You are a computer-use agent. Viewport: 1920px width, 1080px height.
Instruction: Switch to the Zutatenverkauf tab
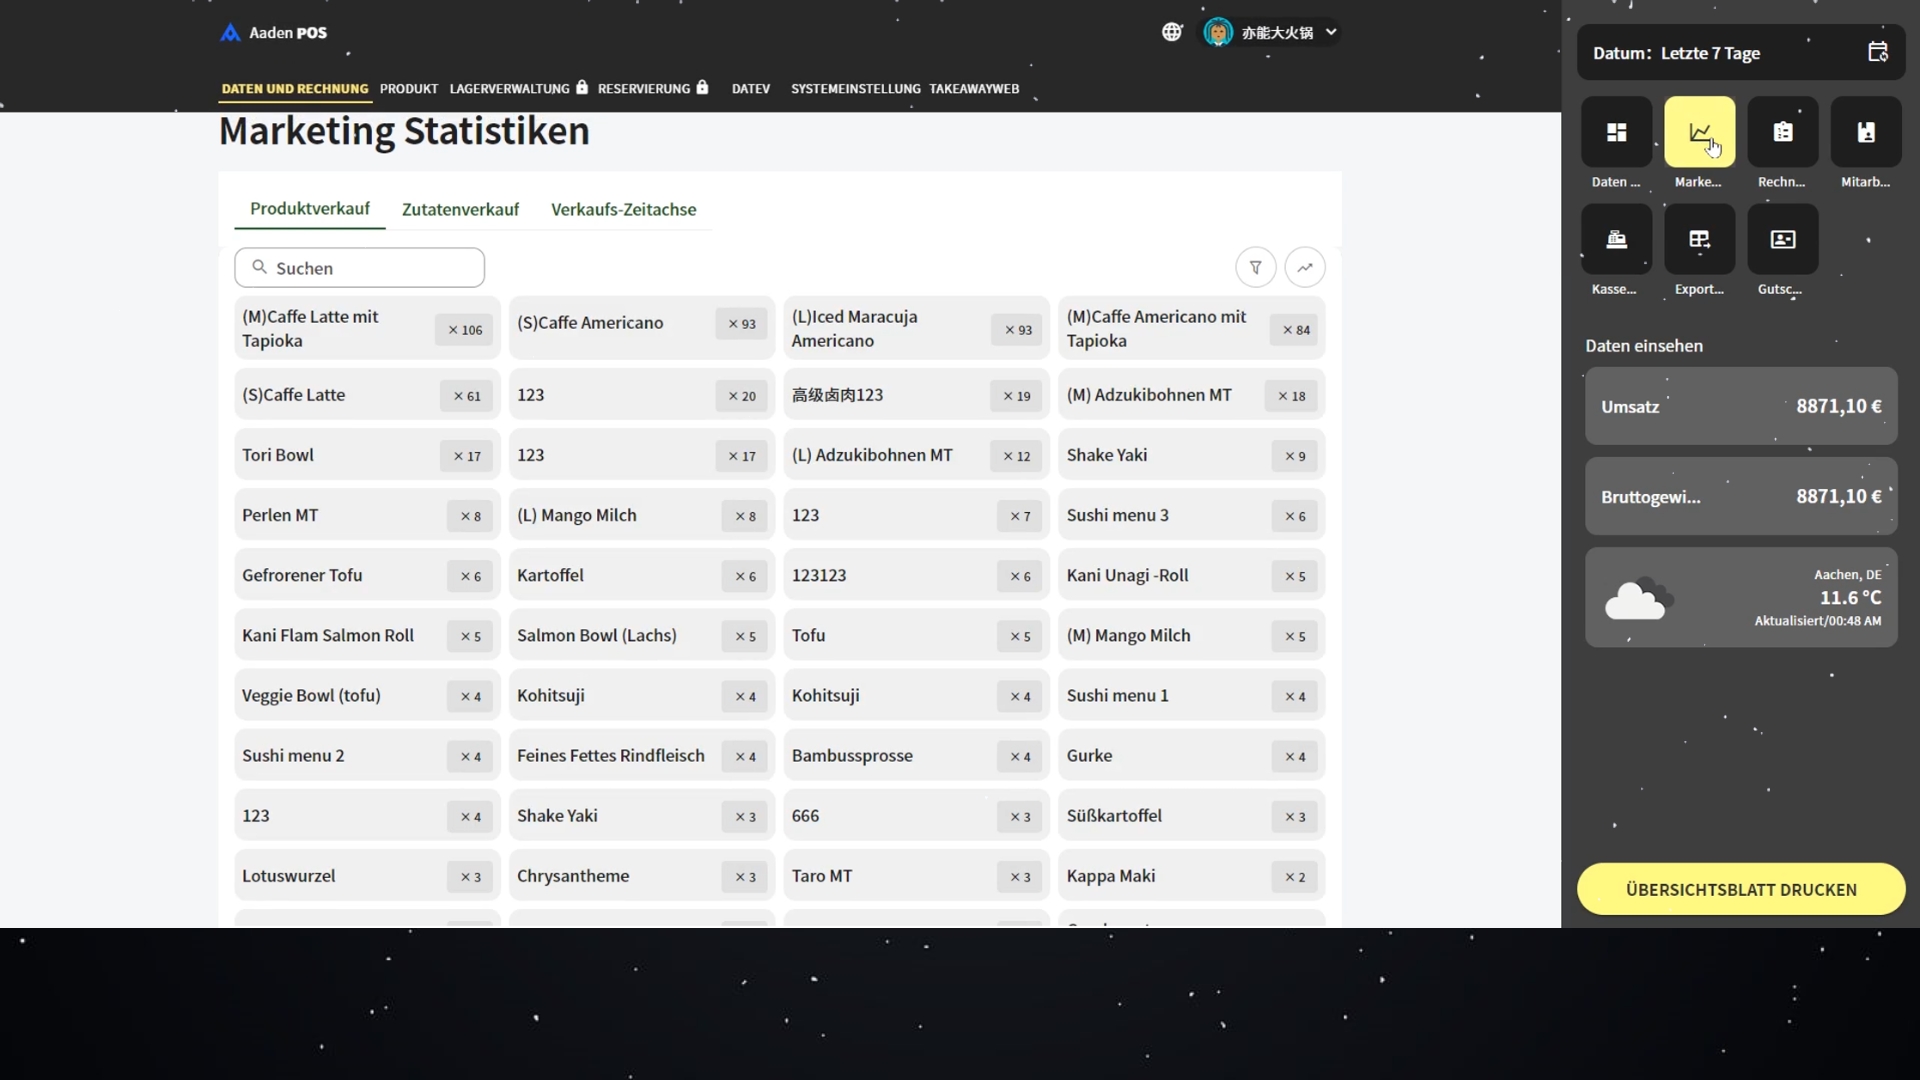tap(460, 209)
